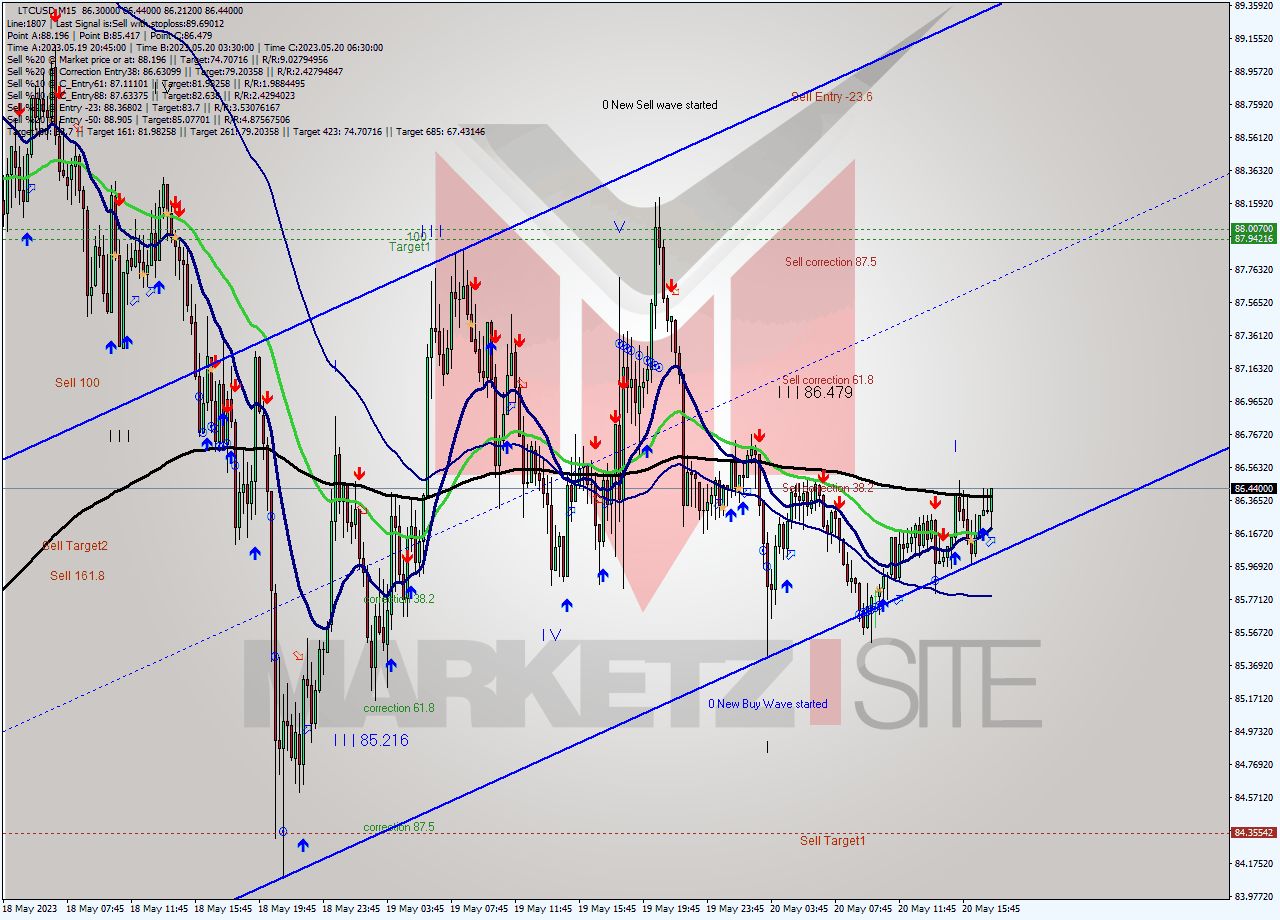Click the green 88.00700 price tag
1280x920 pixels.
tap(1254, 229)
